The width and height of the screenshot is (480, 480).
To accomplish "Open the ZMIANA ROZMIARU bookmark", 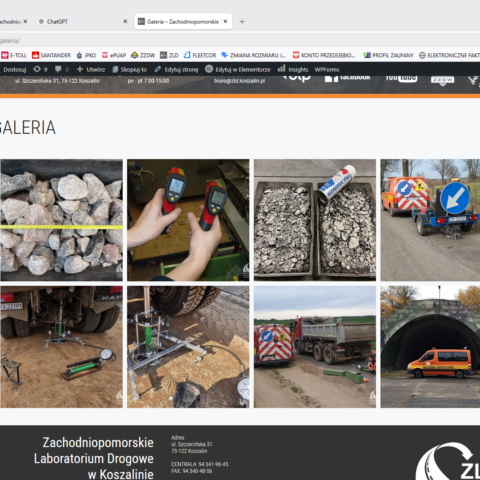I will (254, 55).
